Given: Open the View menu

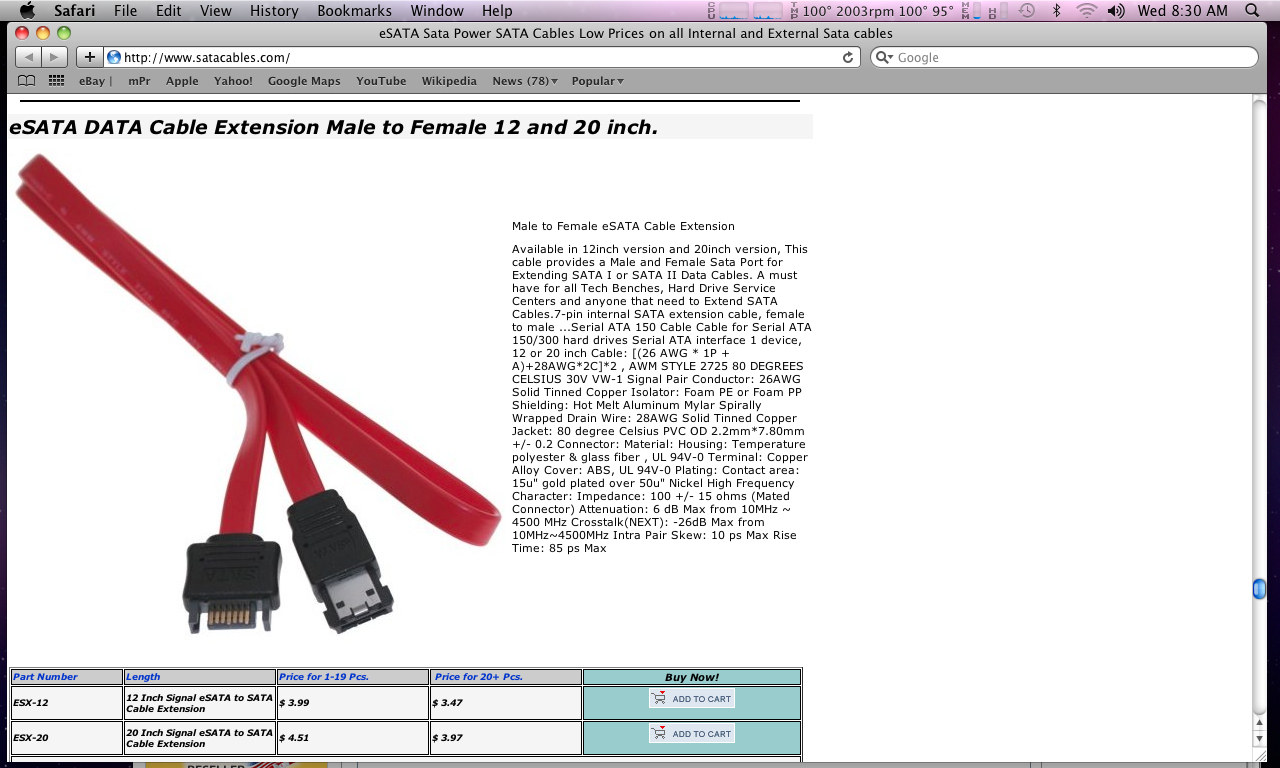Looking at the screenshot, I should [x=215, y=11].
